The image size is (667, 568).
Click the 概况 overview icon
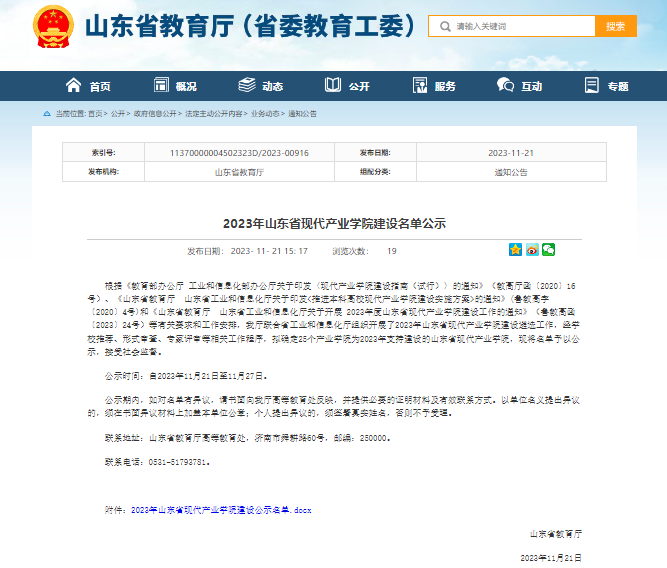159,86
